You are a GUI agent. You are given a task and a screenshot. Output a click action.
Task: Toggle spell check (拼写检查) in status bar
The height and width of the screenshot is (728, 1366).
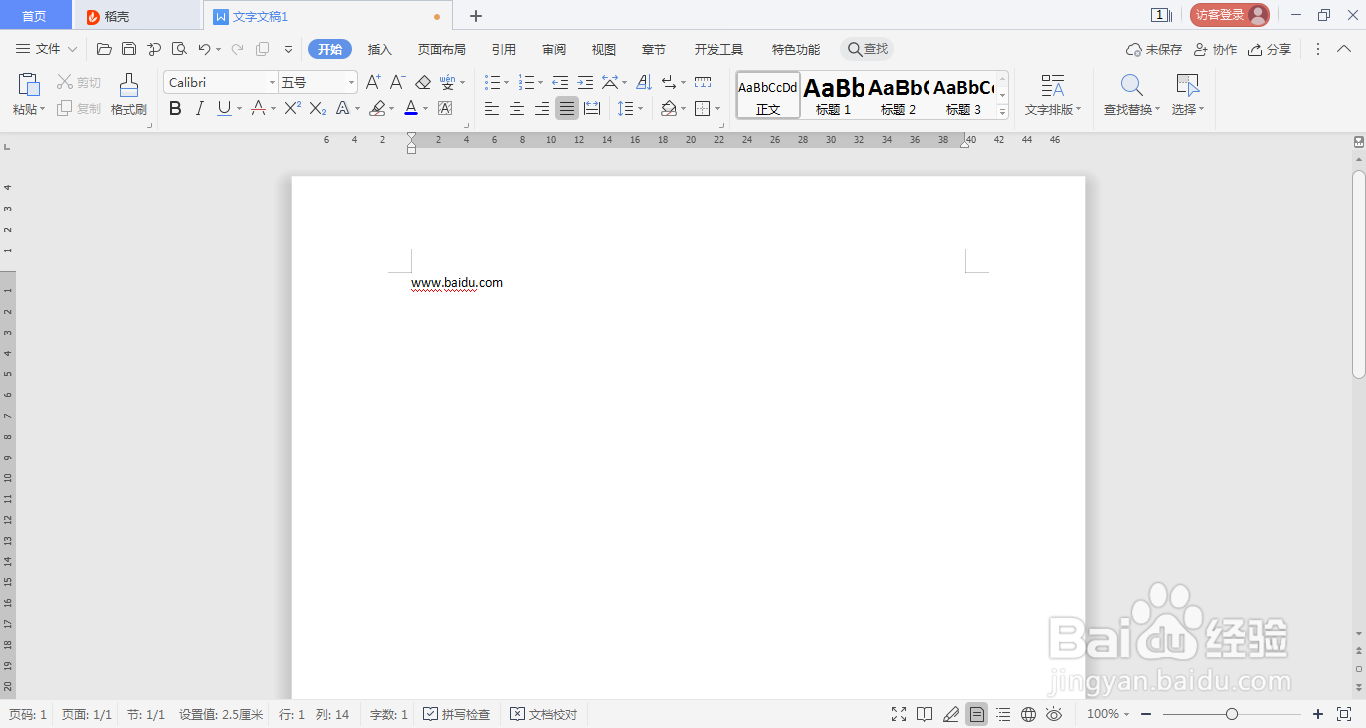click(x=457, y=714)
